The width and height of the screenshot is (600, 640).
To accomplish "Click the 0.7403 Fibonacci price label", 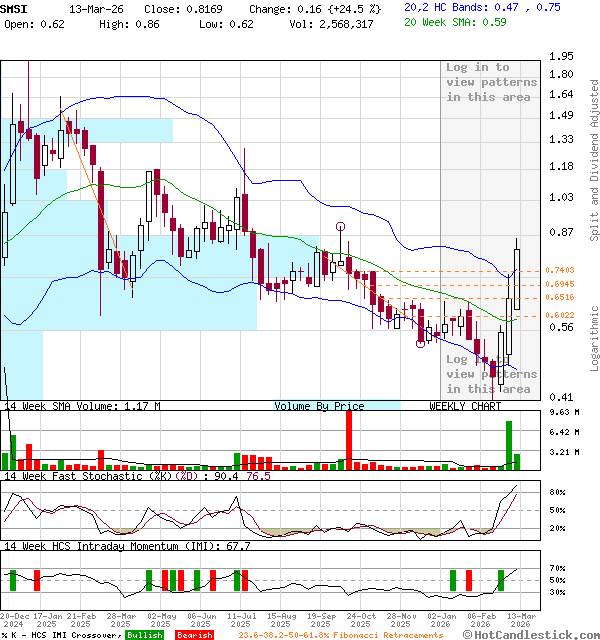I will point(561,271).
